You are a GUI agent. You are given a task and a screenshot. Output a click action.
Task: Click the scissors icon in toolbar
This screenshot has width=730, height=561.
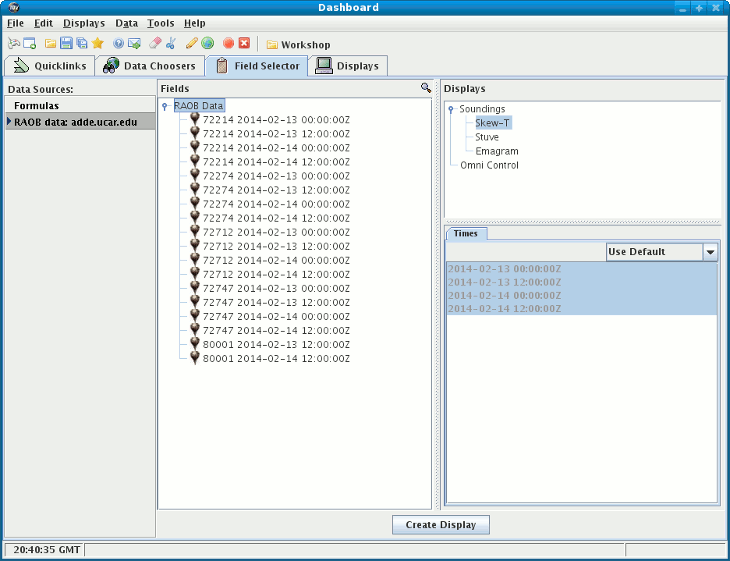pyautogui.click(x=171, y=44)
